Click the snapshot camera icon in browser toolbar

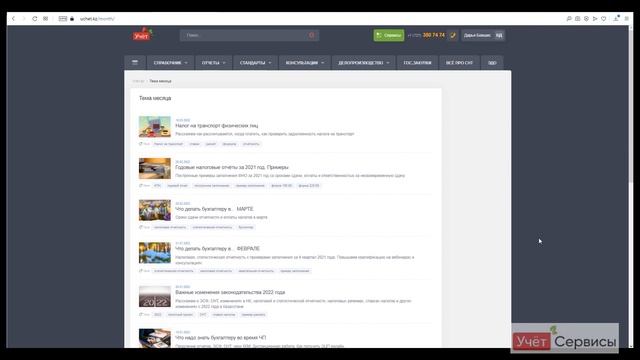pyautogui.click(x=578, y=19)
